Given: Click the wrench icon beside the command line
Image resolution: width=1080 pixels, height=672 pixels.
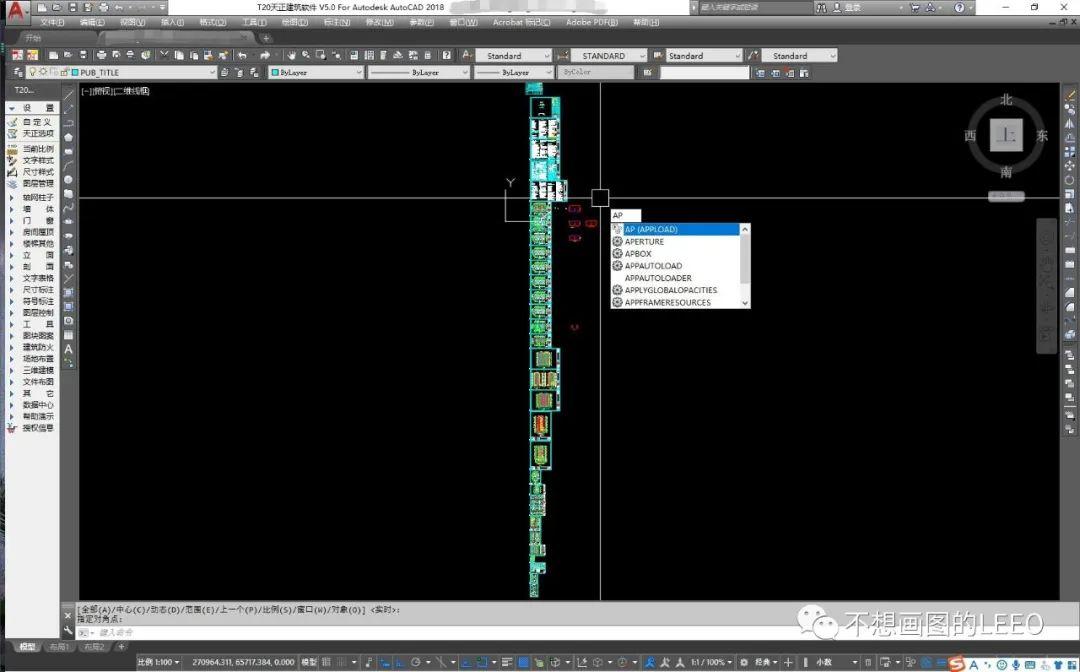Looking at the screenshot, I should tap(68, 630).
